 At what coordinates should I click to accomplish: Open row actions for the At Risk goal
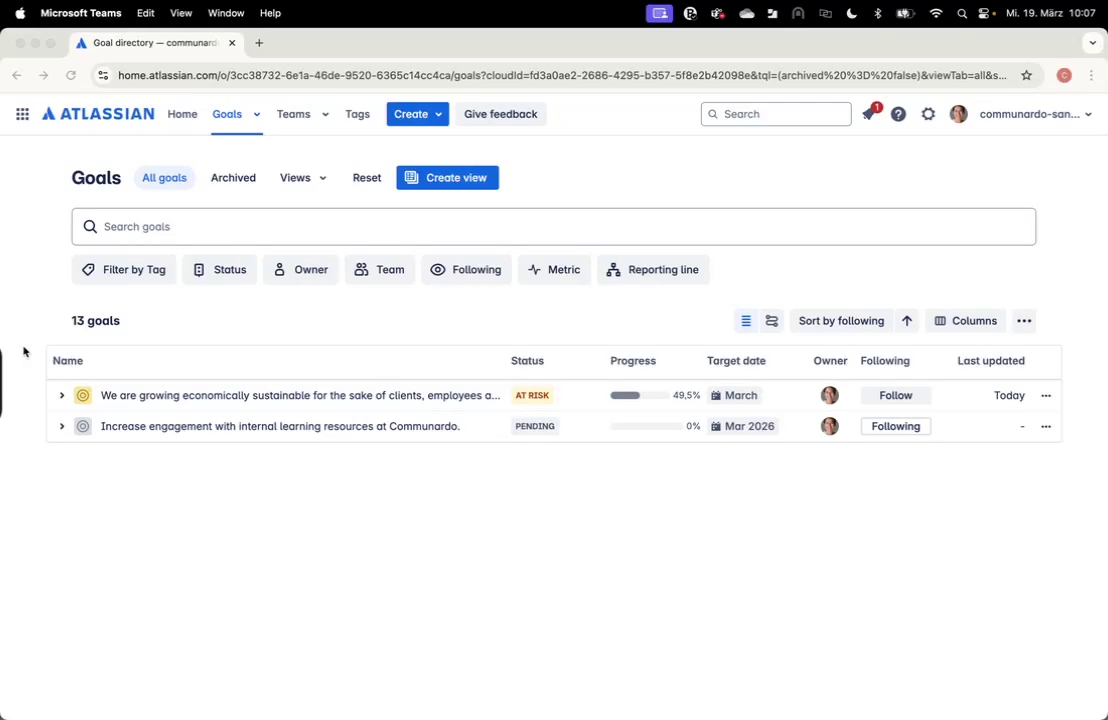pos(1046,395)
